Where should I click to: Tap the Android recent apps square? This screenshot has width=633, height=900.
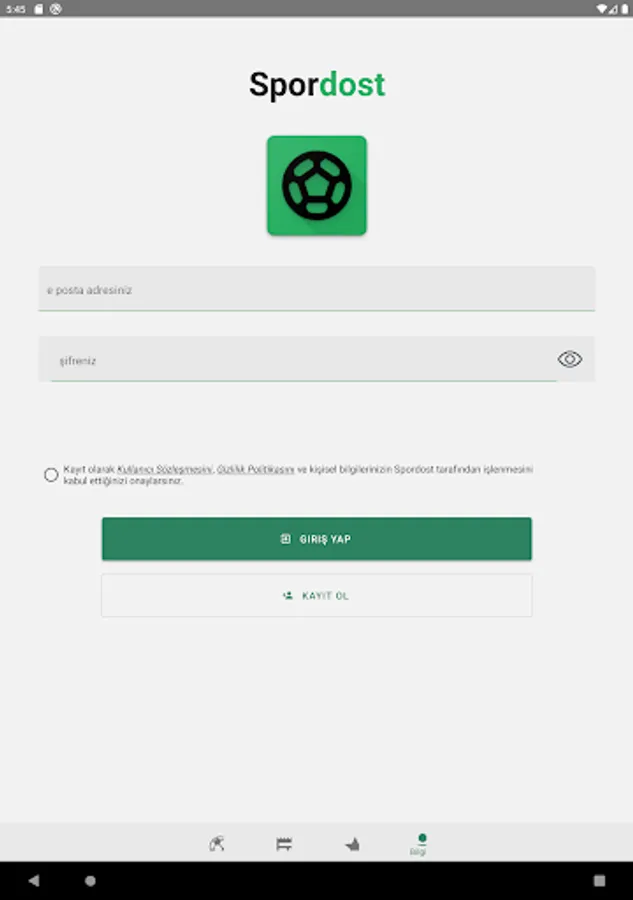click(599, 880)
